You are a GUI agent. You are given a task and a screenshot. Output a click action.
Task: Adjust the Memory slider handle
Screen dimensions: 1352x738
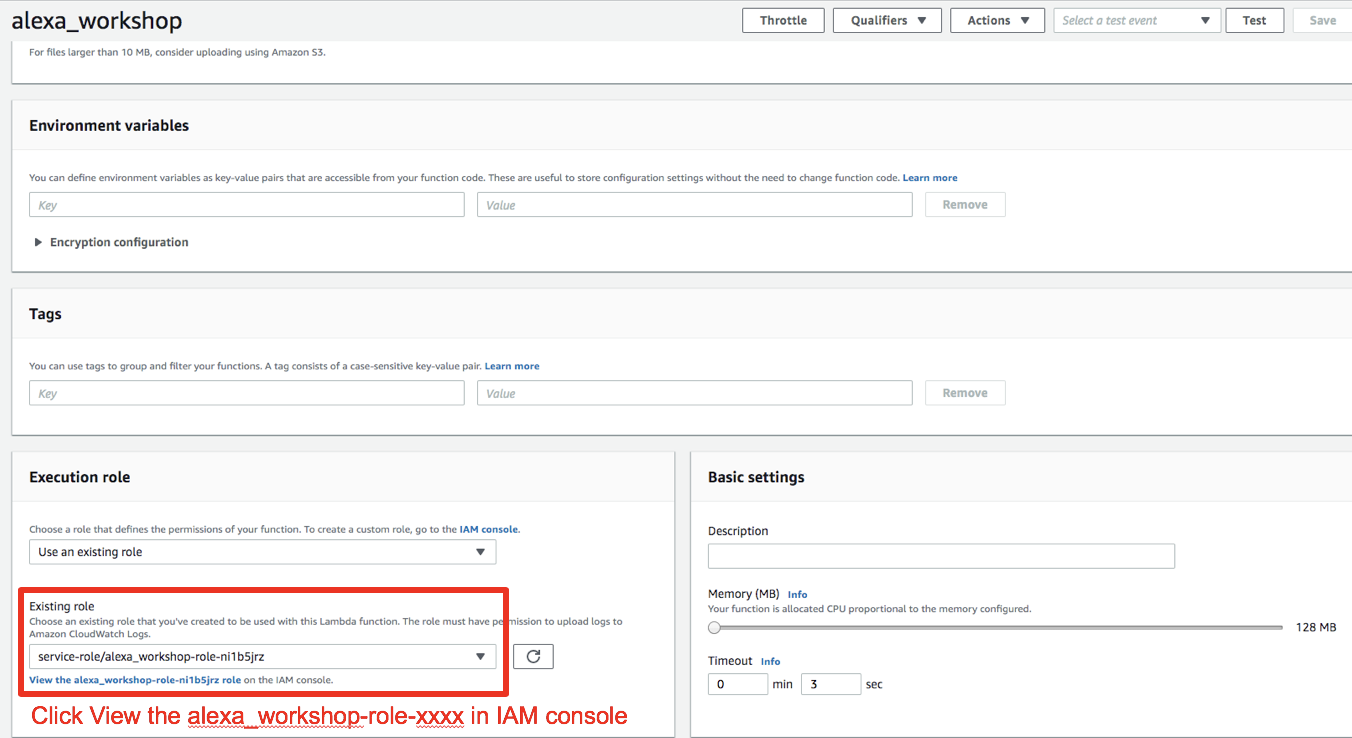point(714,627)
